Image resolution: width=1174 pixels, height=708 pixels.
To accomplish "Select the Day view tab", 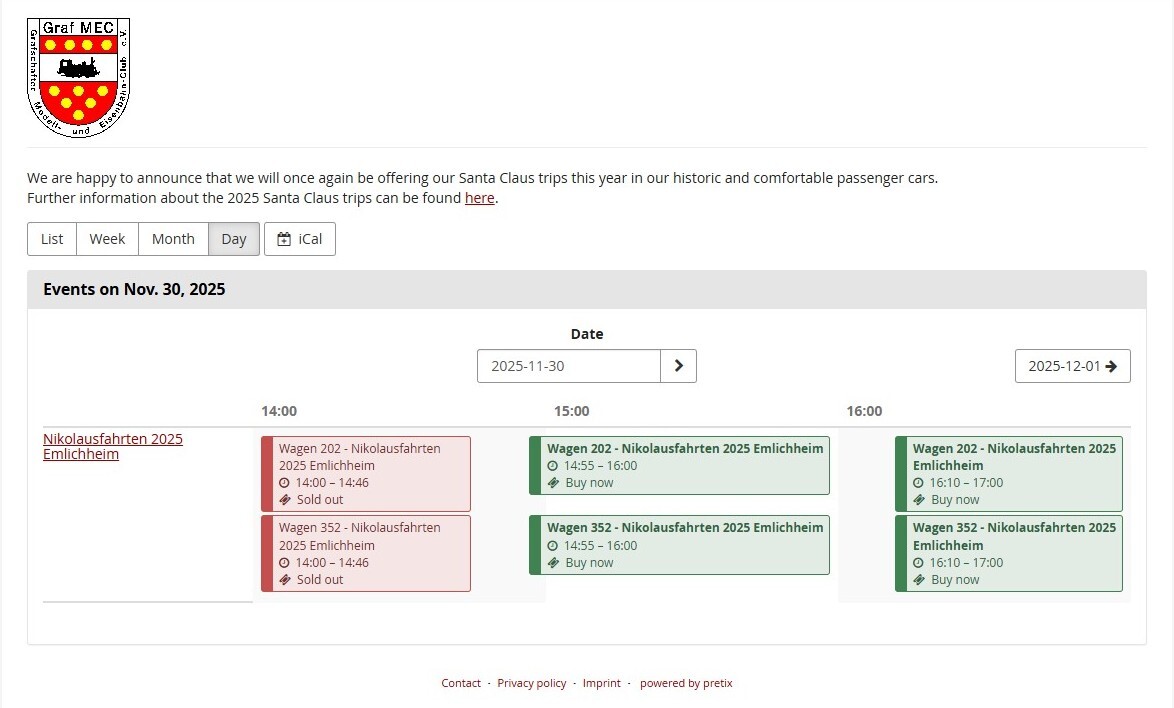I will coord(234,239).
